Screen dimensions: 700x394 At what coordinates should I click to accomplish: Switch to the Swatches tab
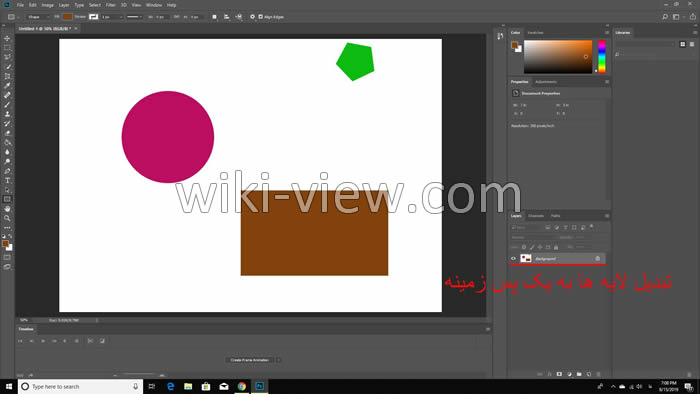535,33
